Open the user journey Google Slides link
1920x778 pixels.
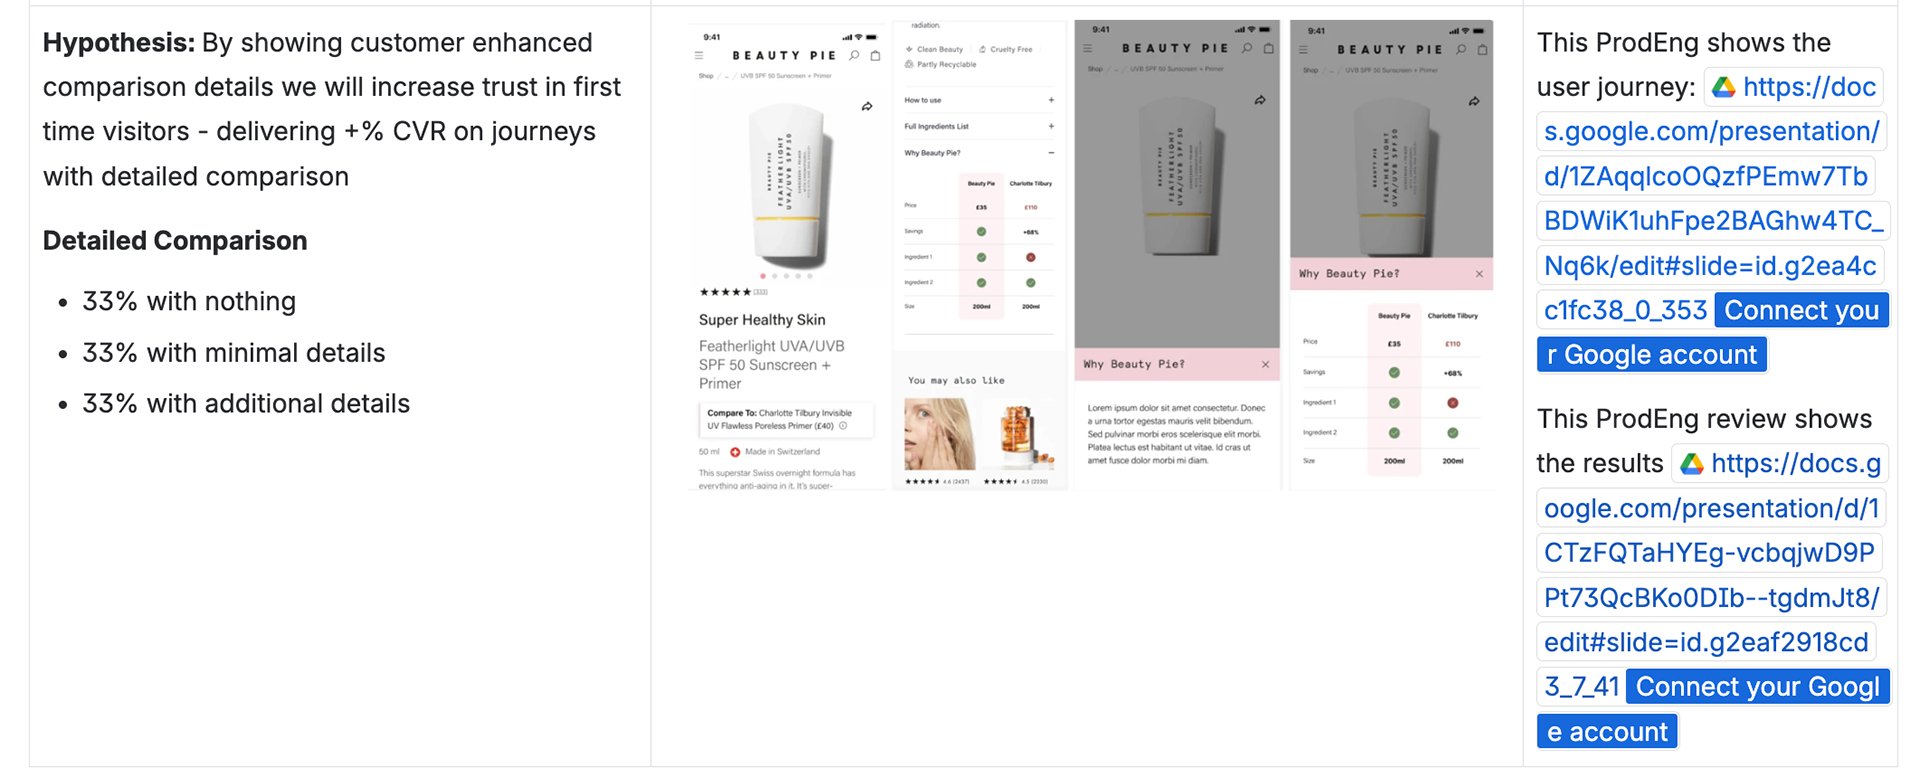(1713, 198)
